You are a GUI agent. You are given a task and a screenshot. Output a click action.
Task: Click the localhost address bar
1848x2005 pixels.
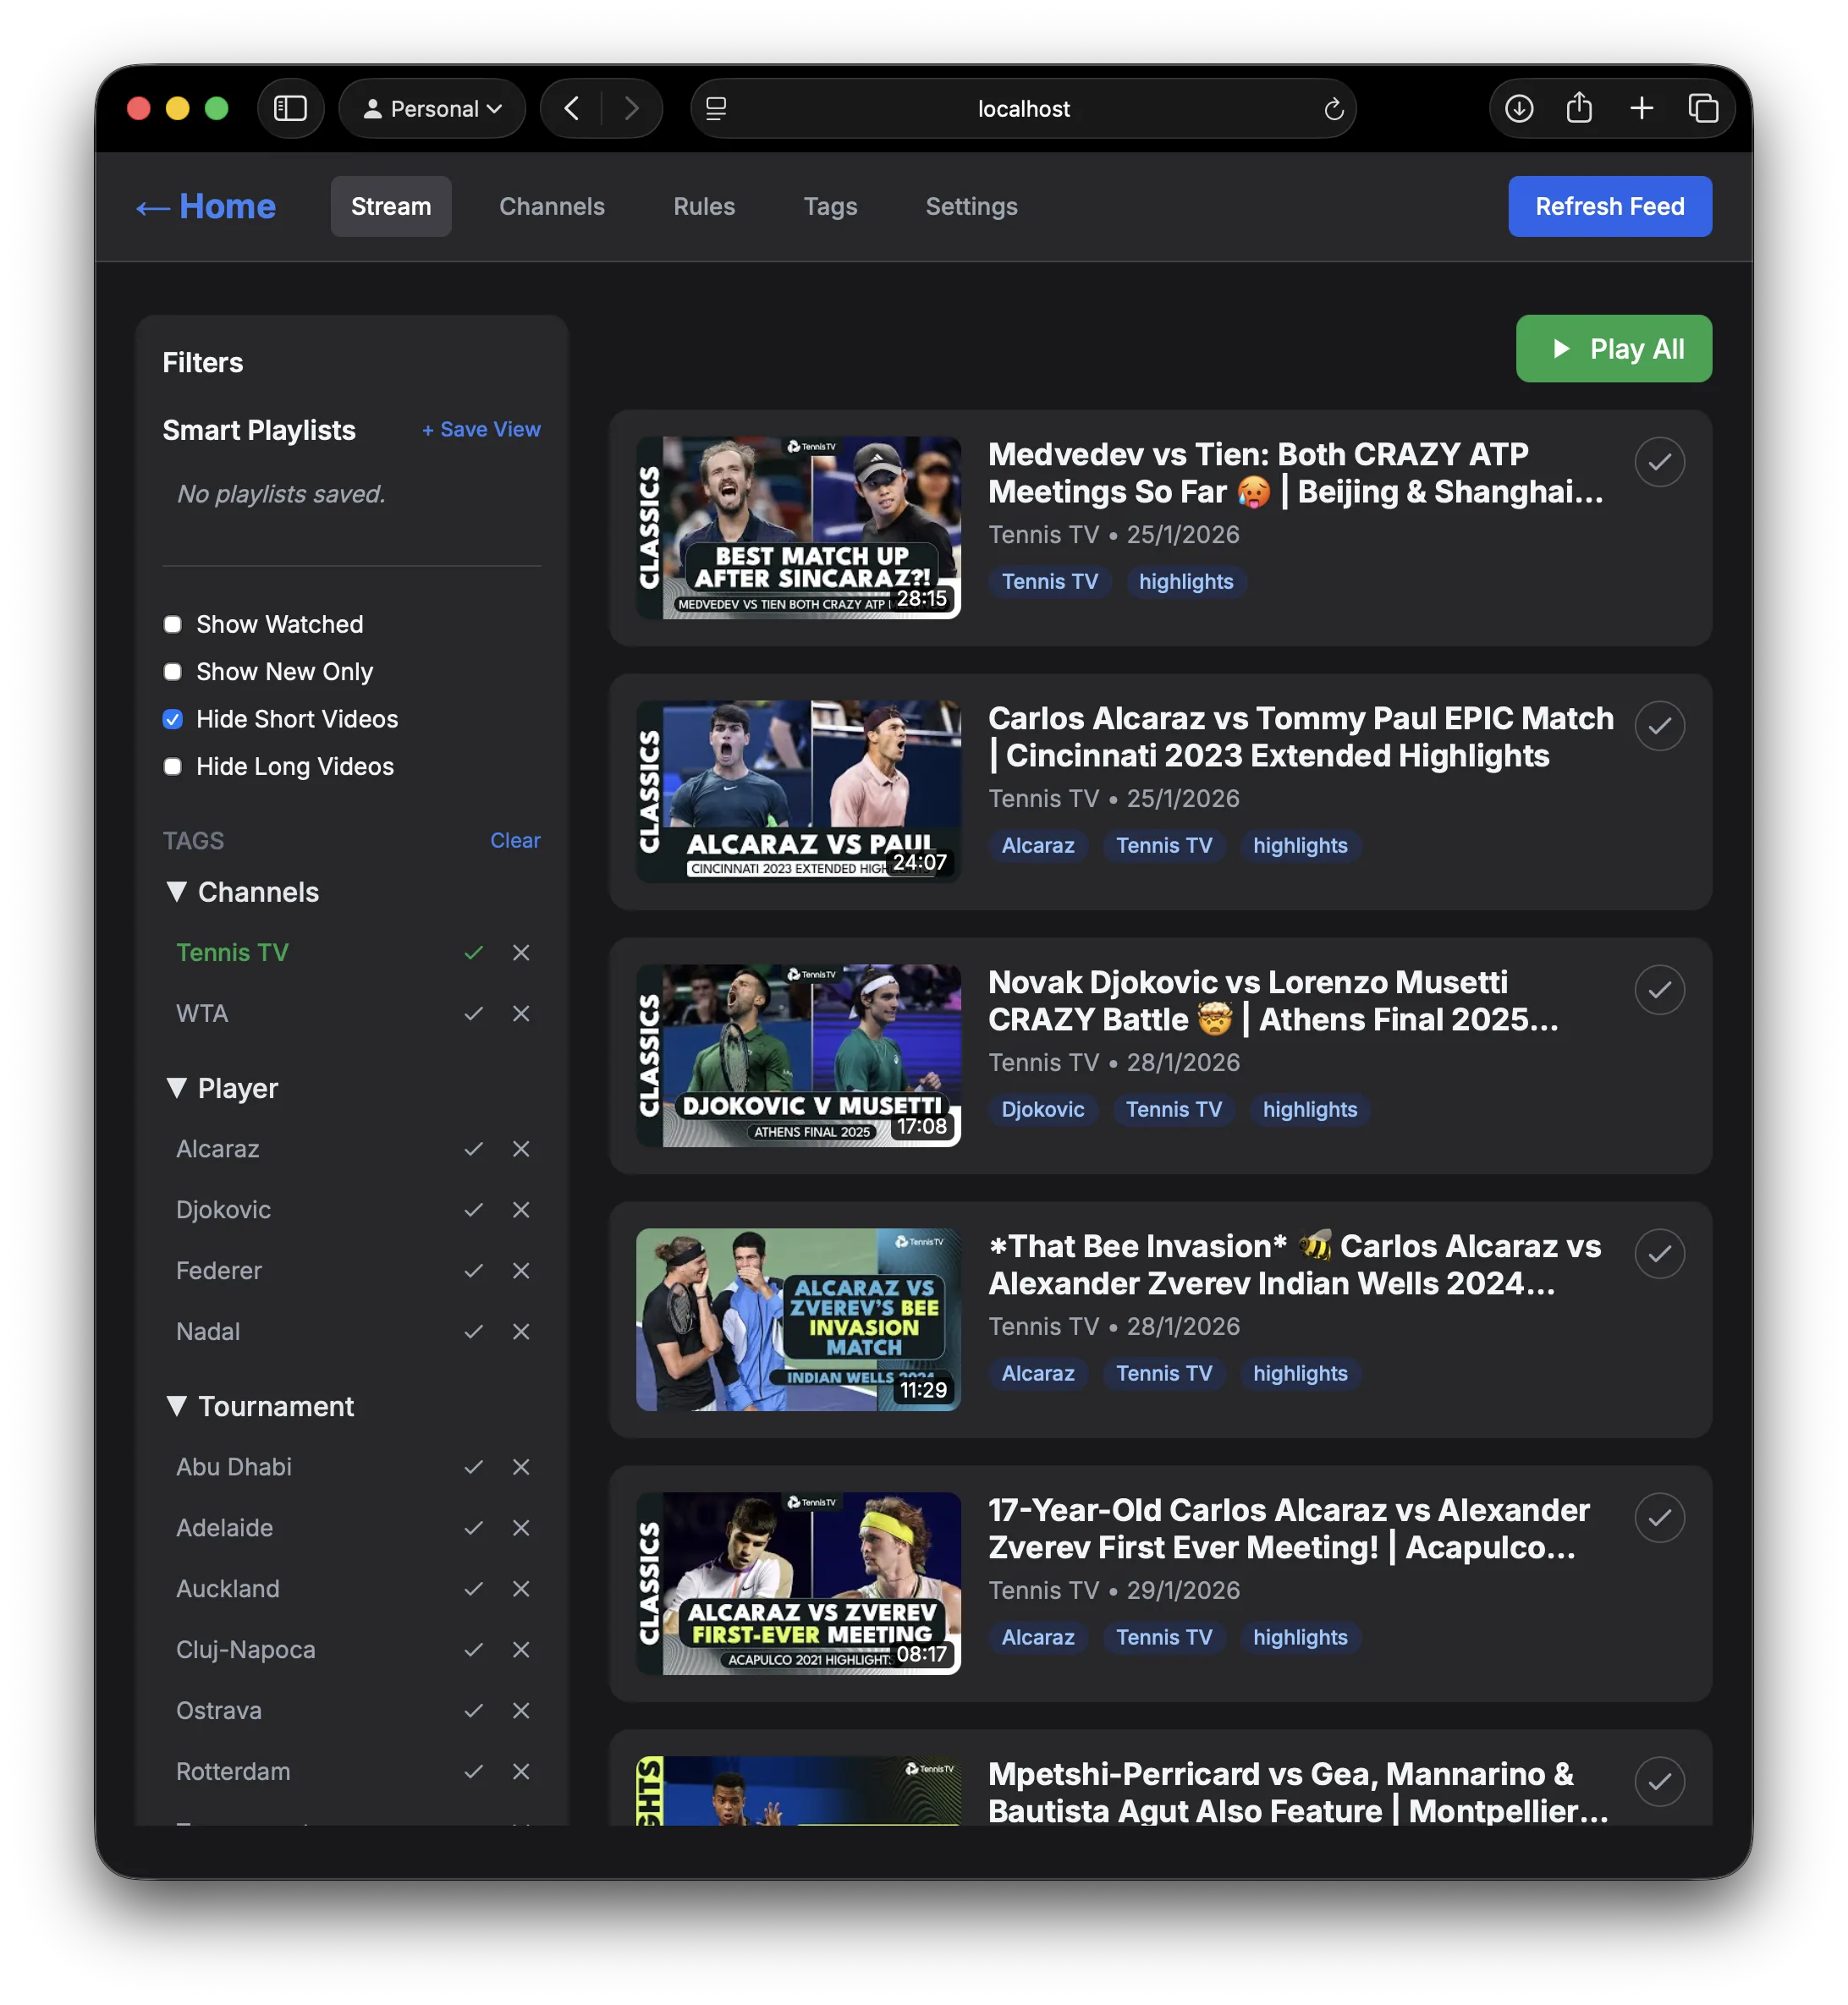tap(1023, 108)
